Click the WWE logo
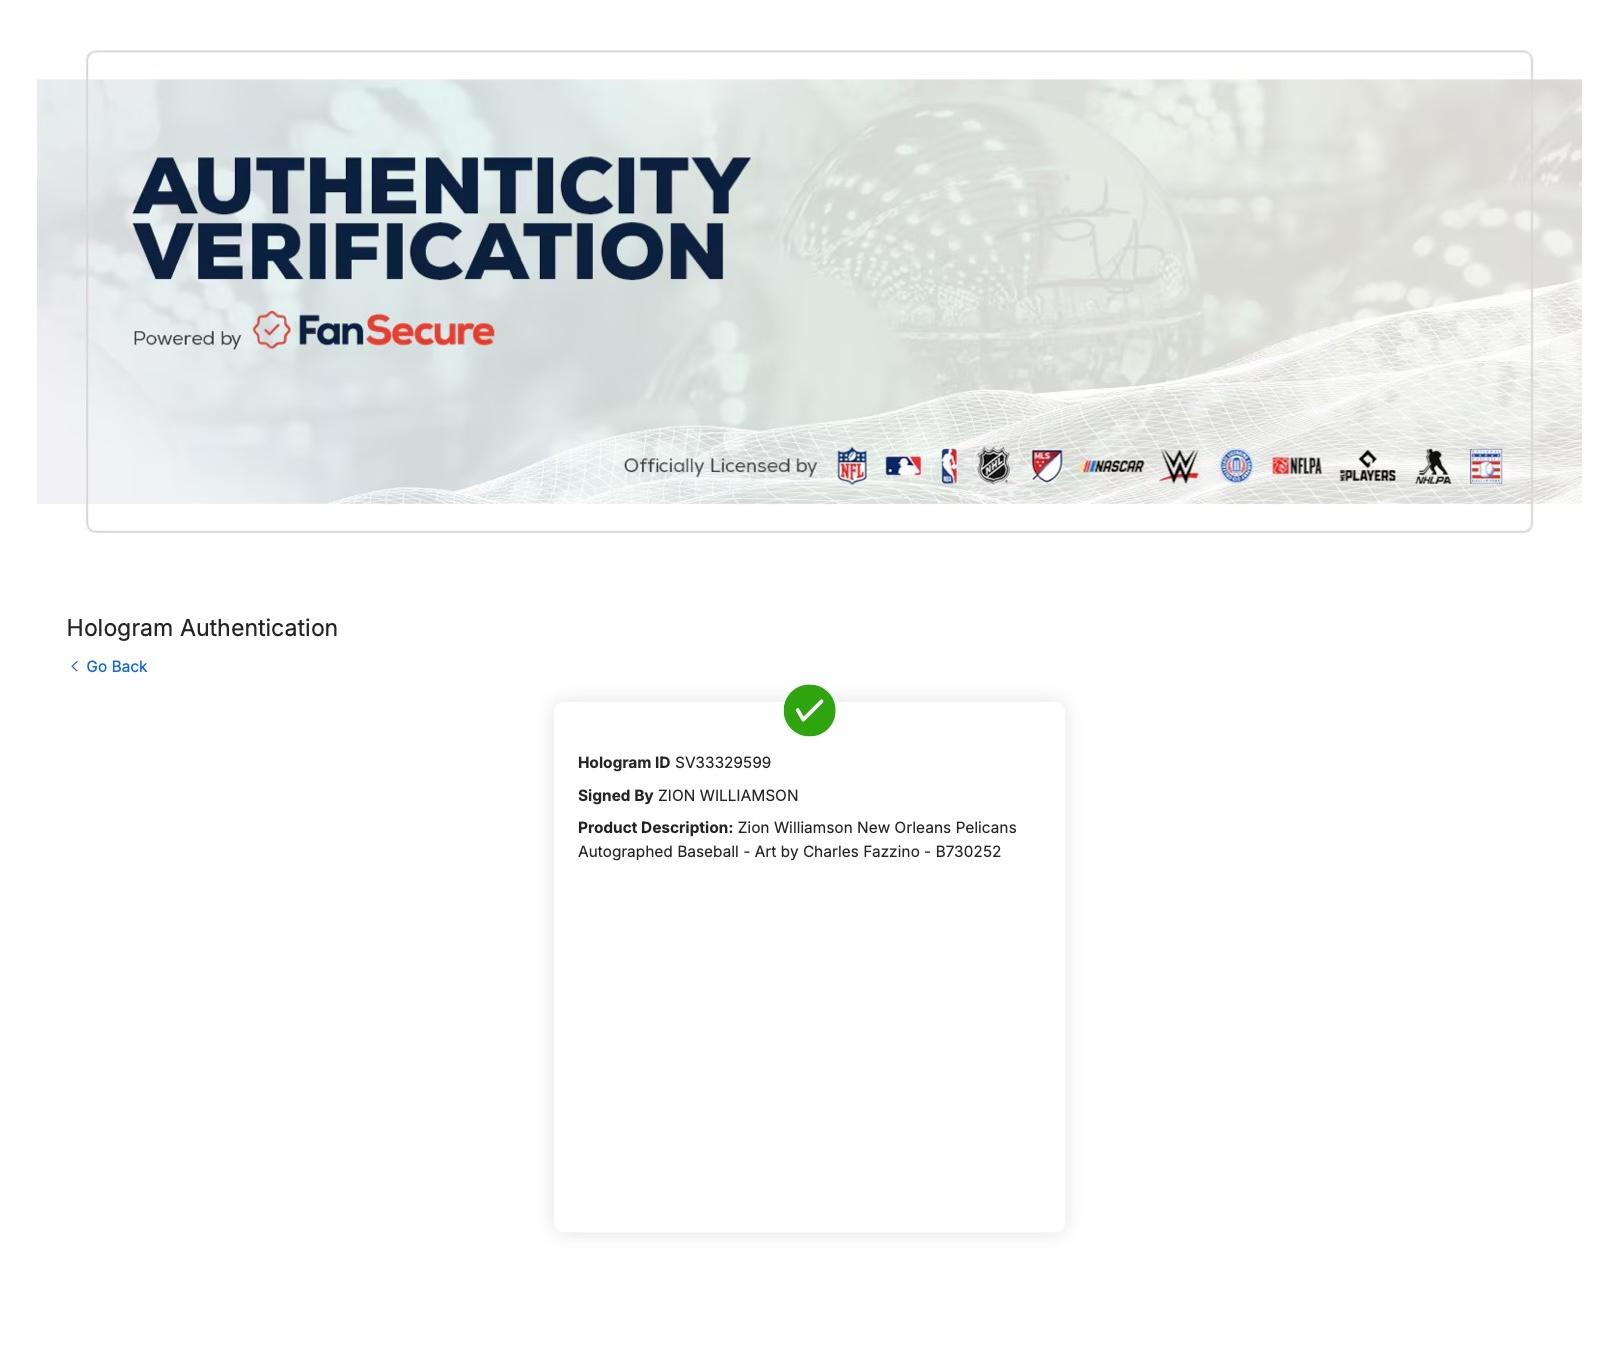Viewport: 1618px width, 1365px height. tap(1180, 466)
